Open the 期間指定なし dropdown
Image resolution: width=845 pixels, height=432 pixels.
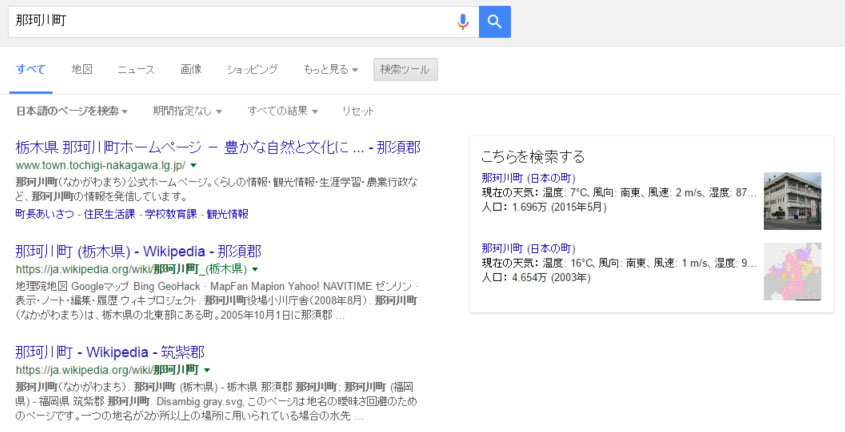point(187,111)
